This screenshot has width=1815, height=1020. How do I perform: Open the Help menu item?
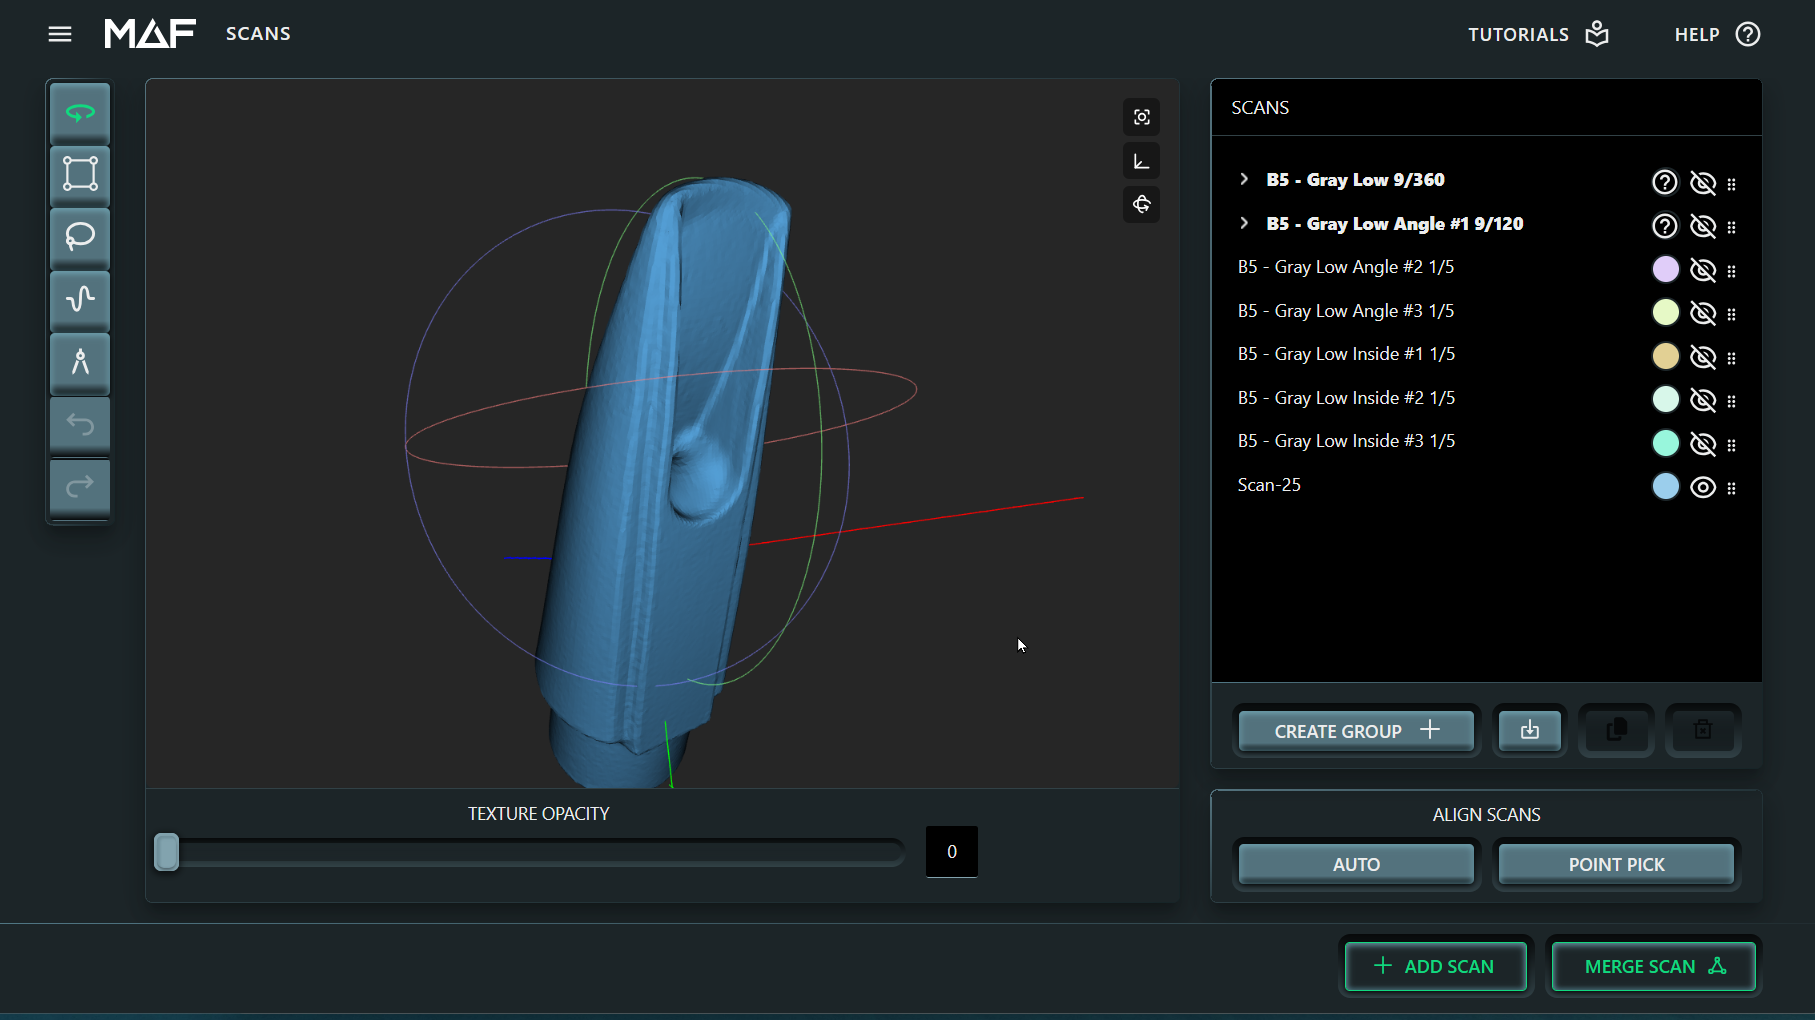click(x=1716, y=34)
